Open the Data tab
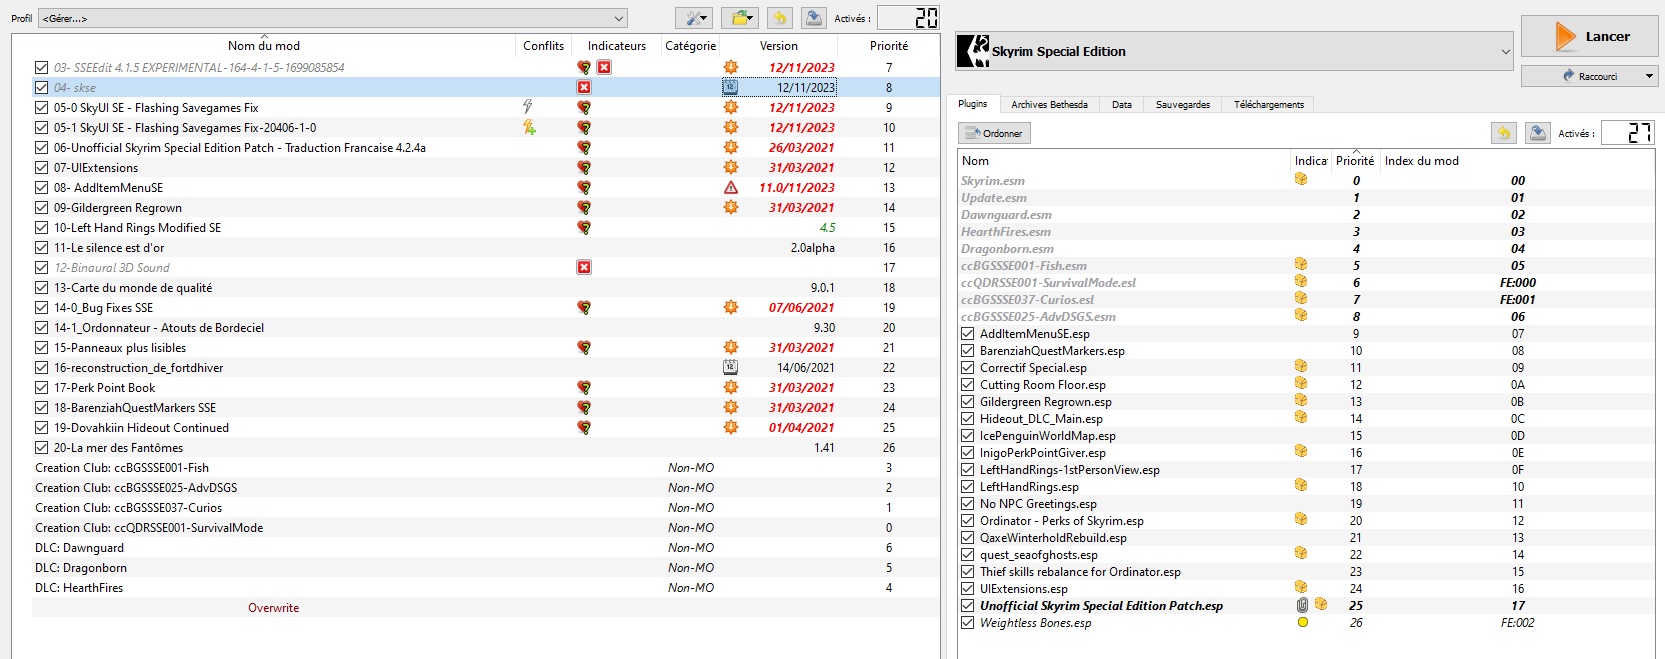 click(x=1122, y=105)
